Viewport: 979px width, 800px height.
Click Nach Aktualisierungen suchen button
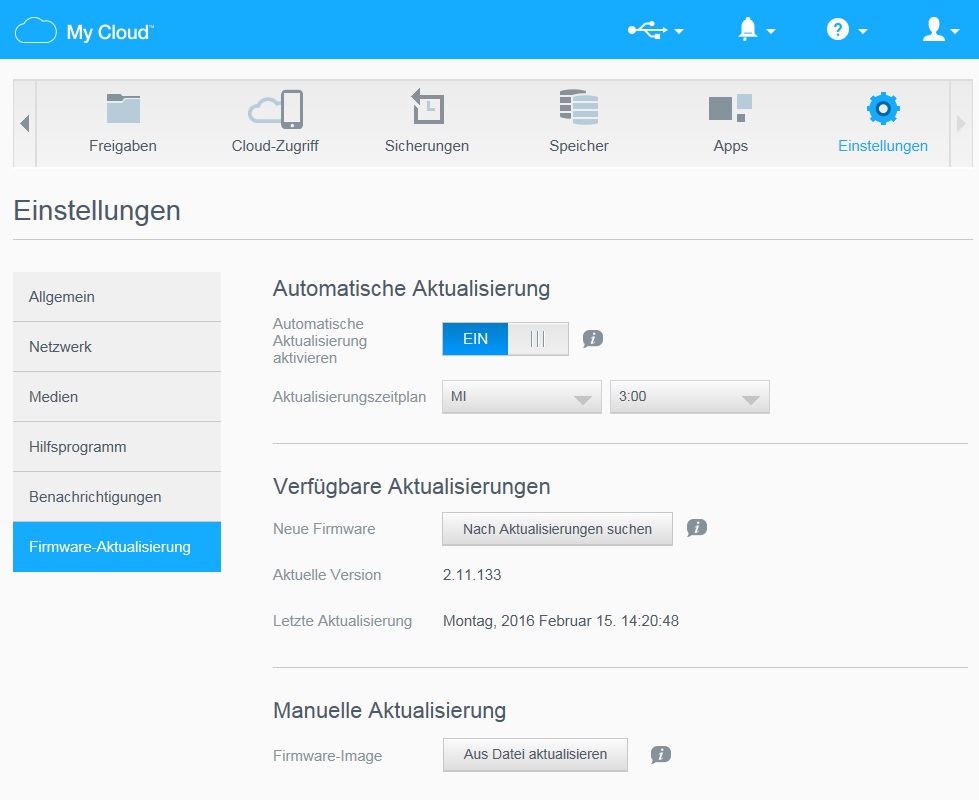pos(557,529)
